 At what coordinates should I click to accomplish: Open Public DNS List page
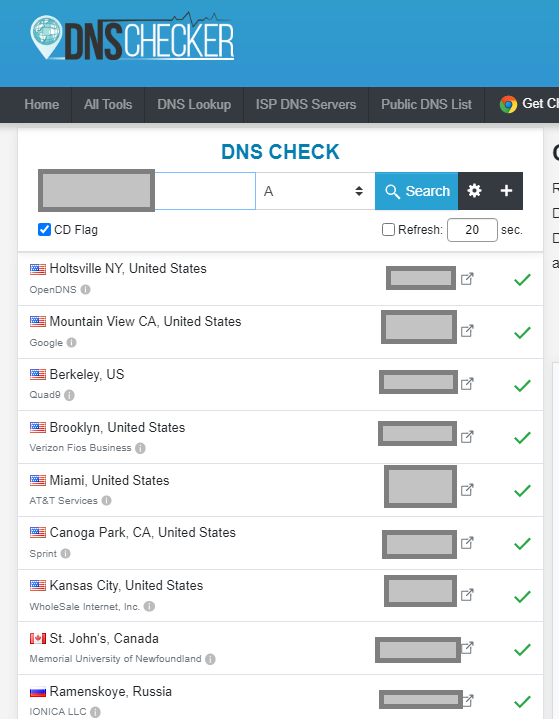point(426,105)
